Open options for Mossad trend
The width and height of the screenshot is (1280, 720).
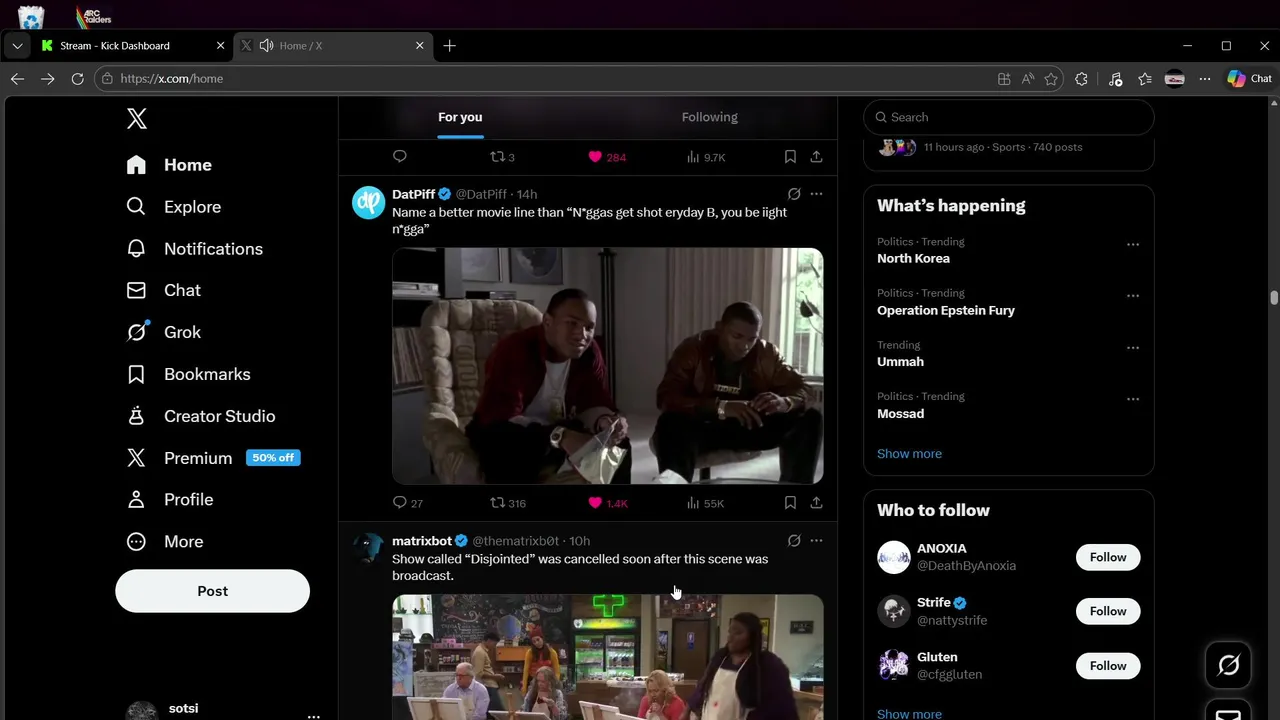point(1133,399)
